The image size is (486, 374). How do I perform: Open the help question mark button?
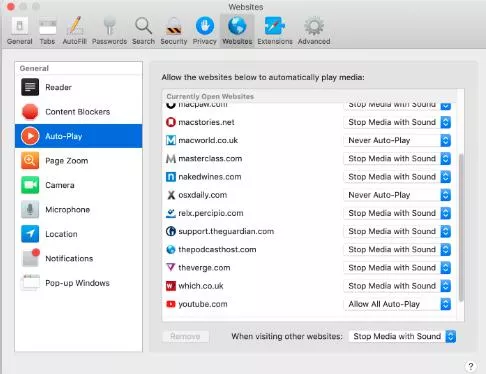click(471, 367)
